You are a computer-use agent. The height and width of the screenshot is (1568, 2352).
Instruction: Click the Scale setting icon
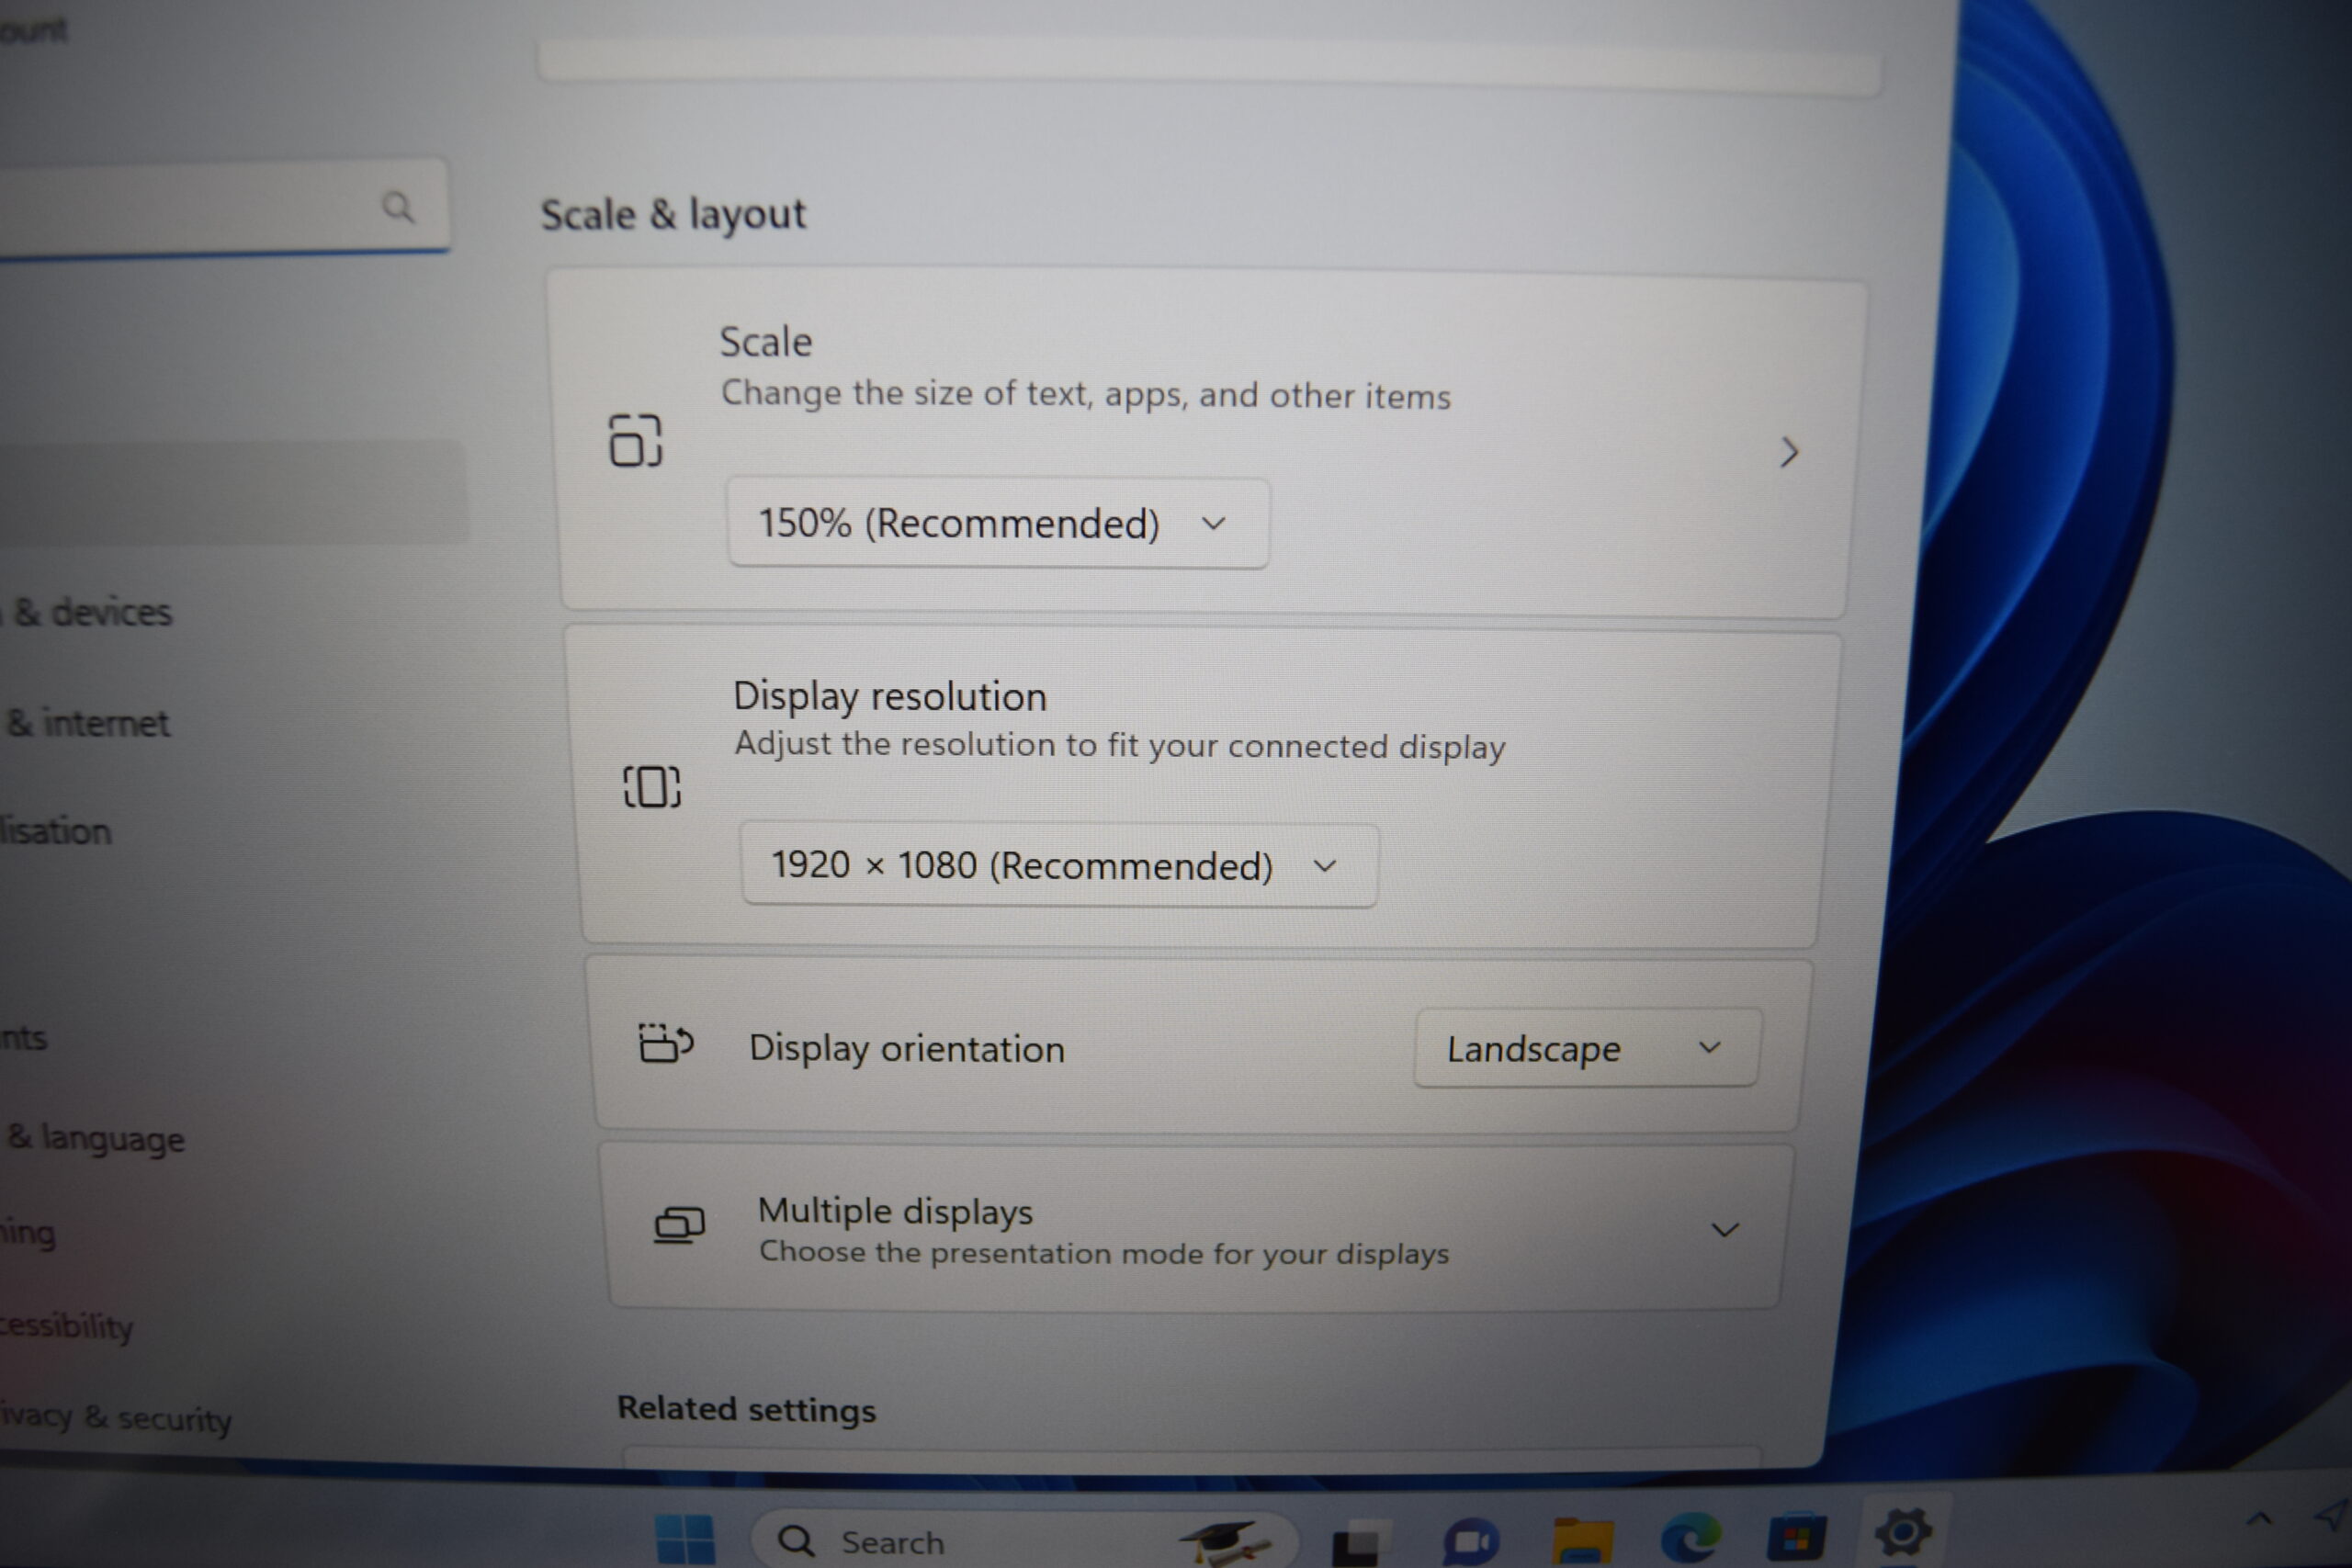tap(636, 440)
